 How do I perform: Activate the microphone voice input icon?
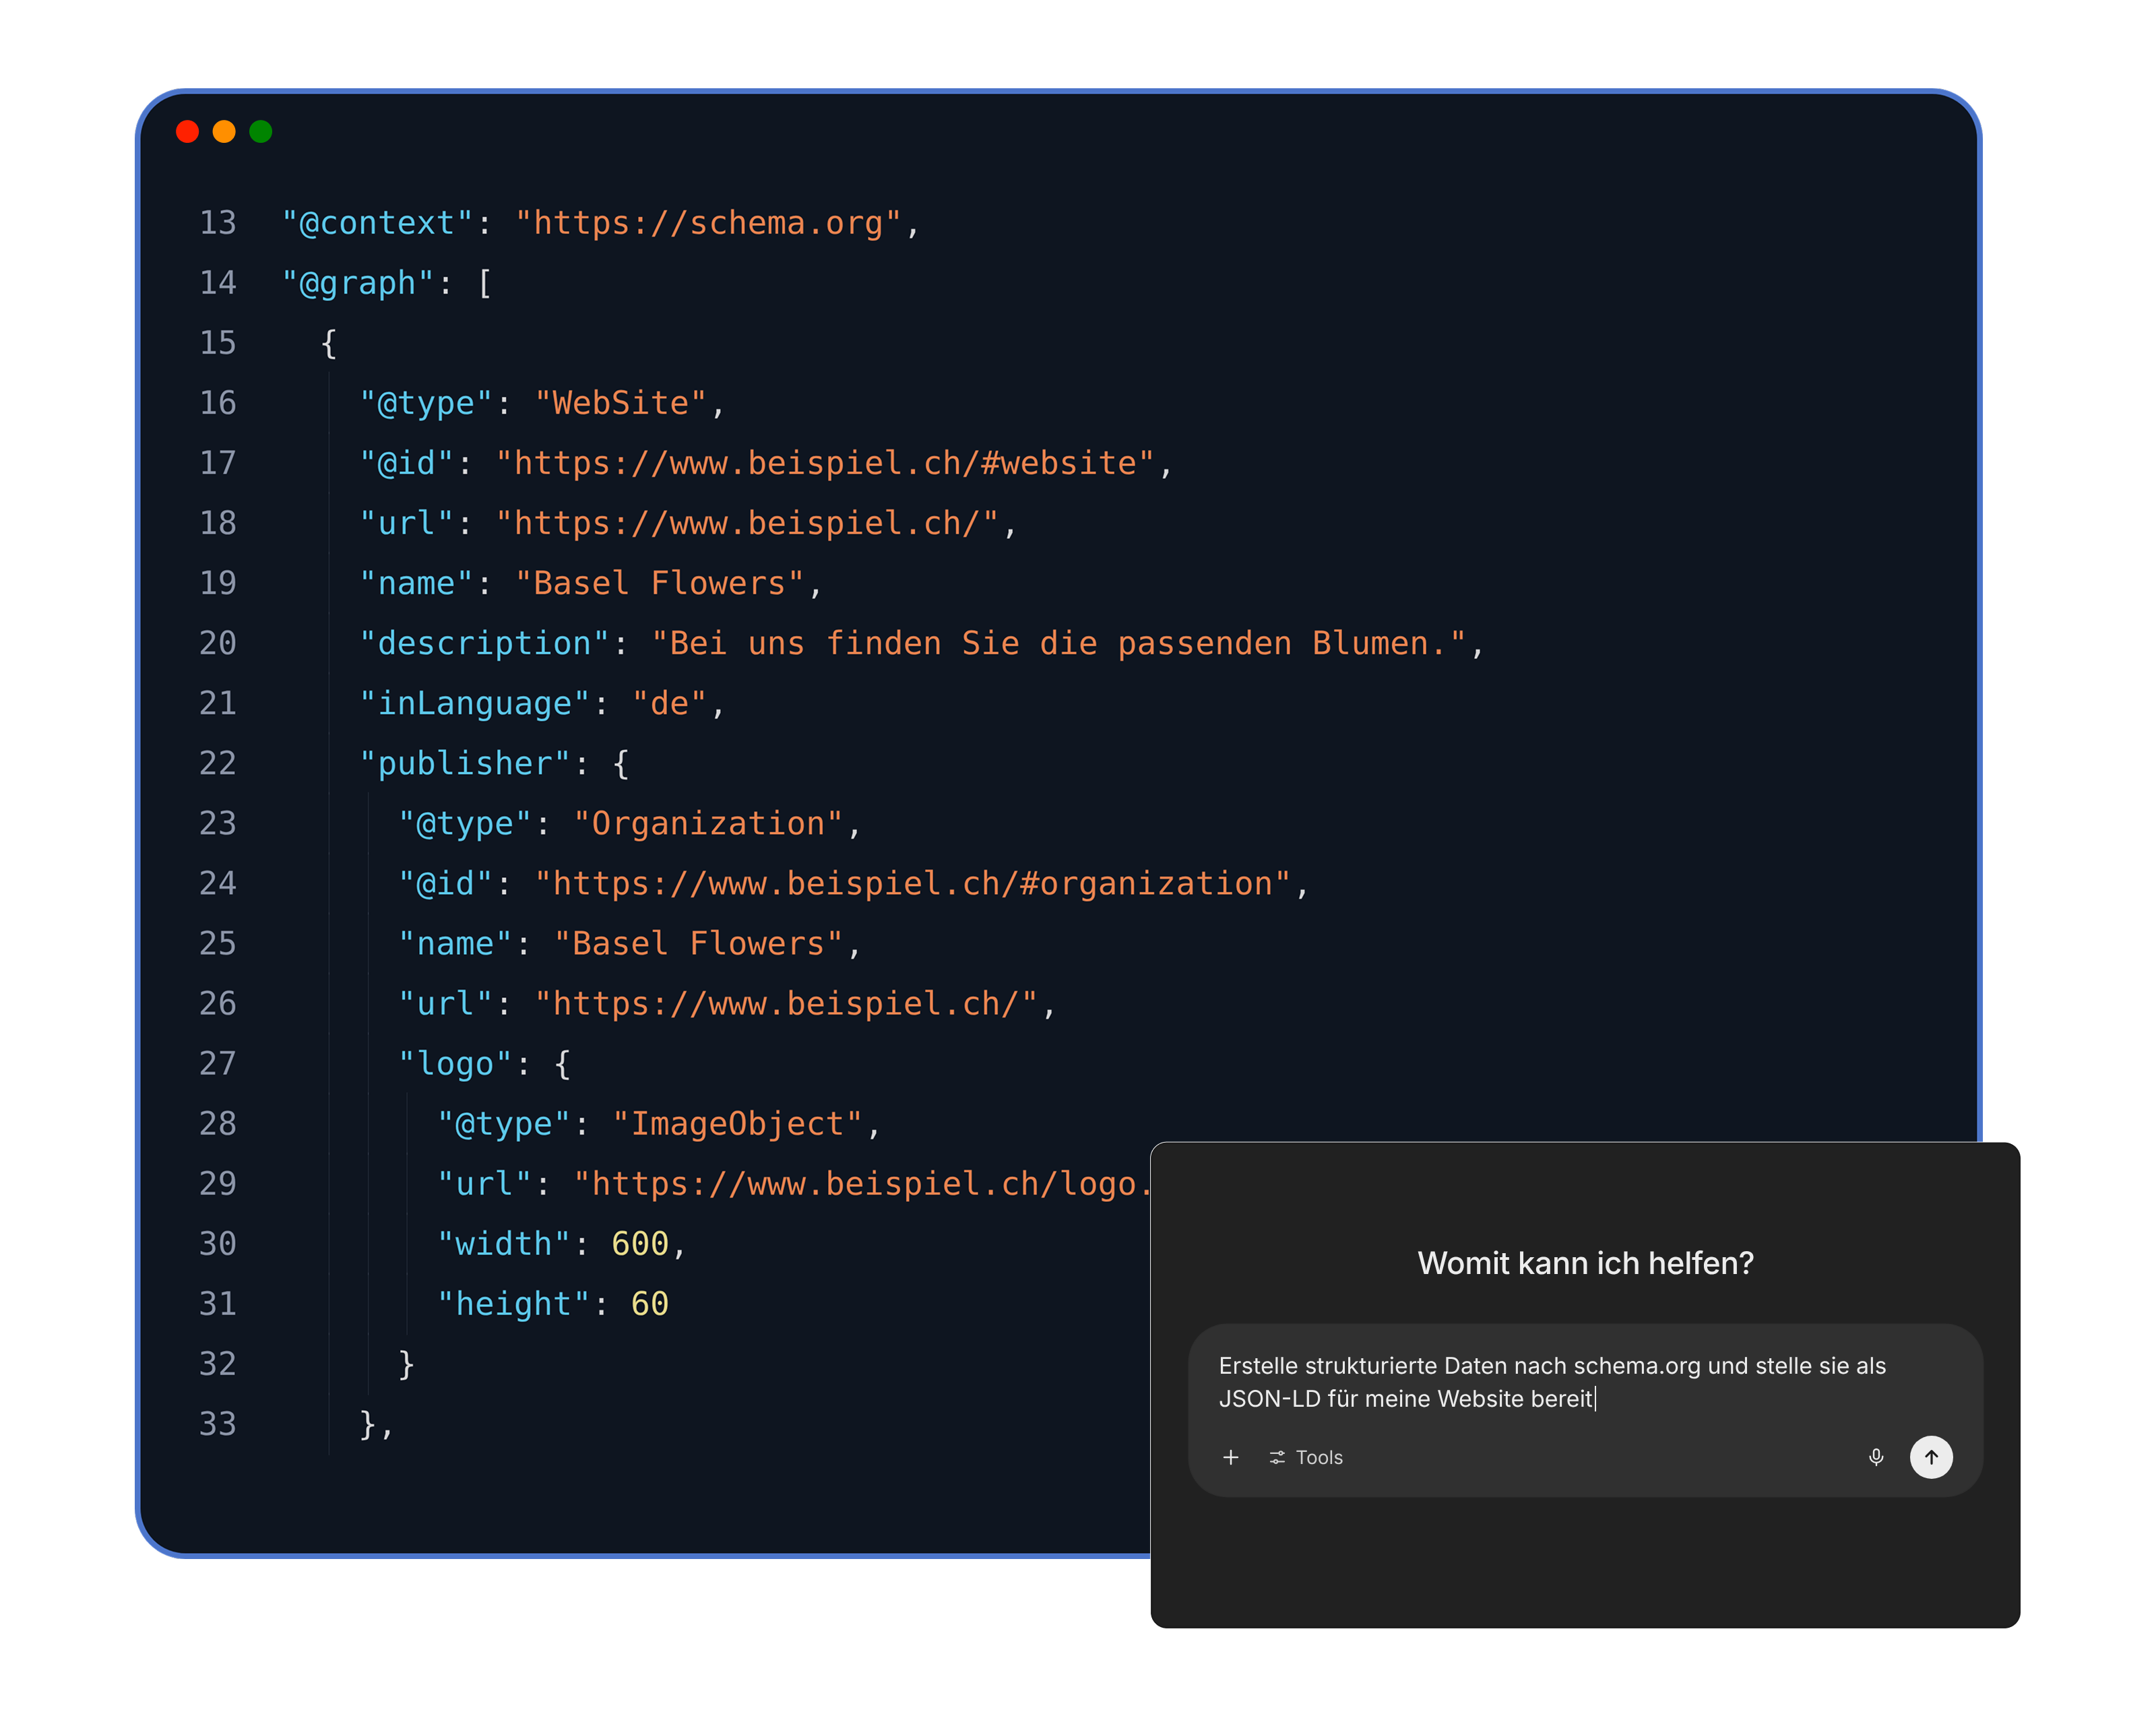pyautogui.click(x=1876, y=1457)
